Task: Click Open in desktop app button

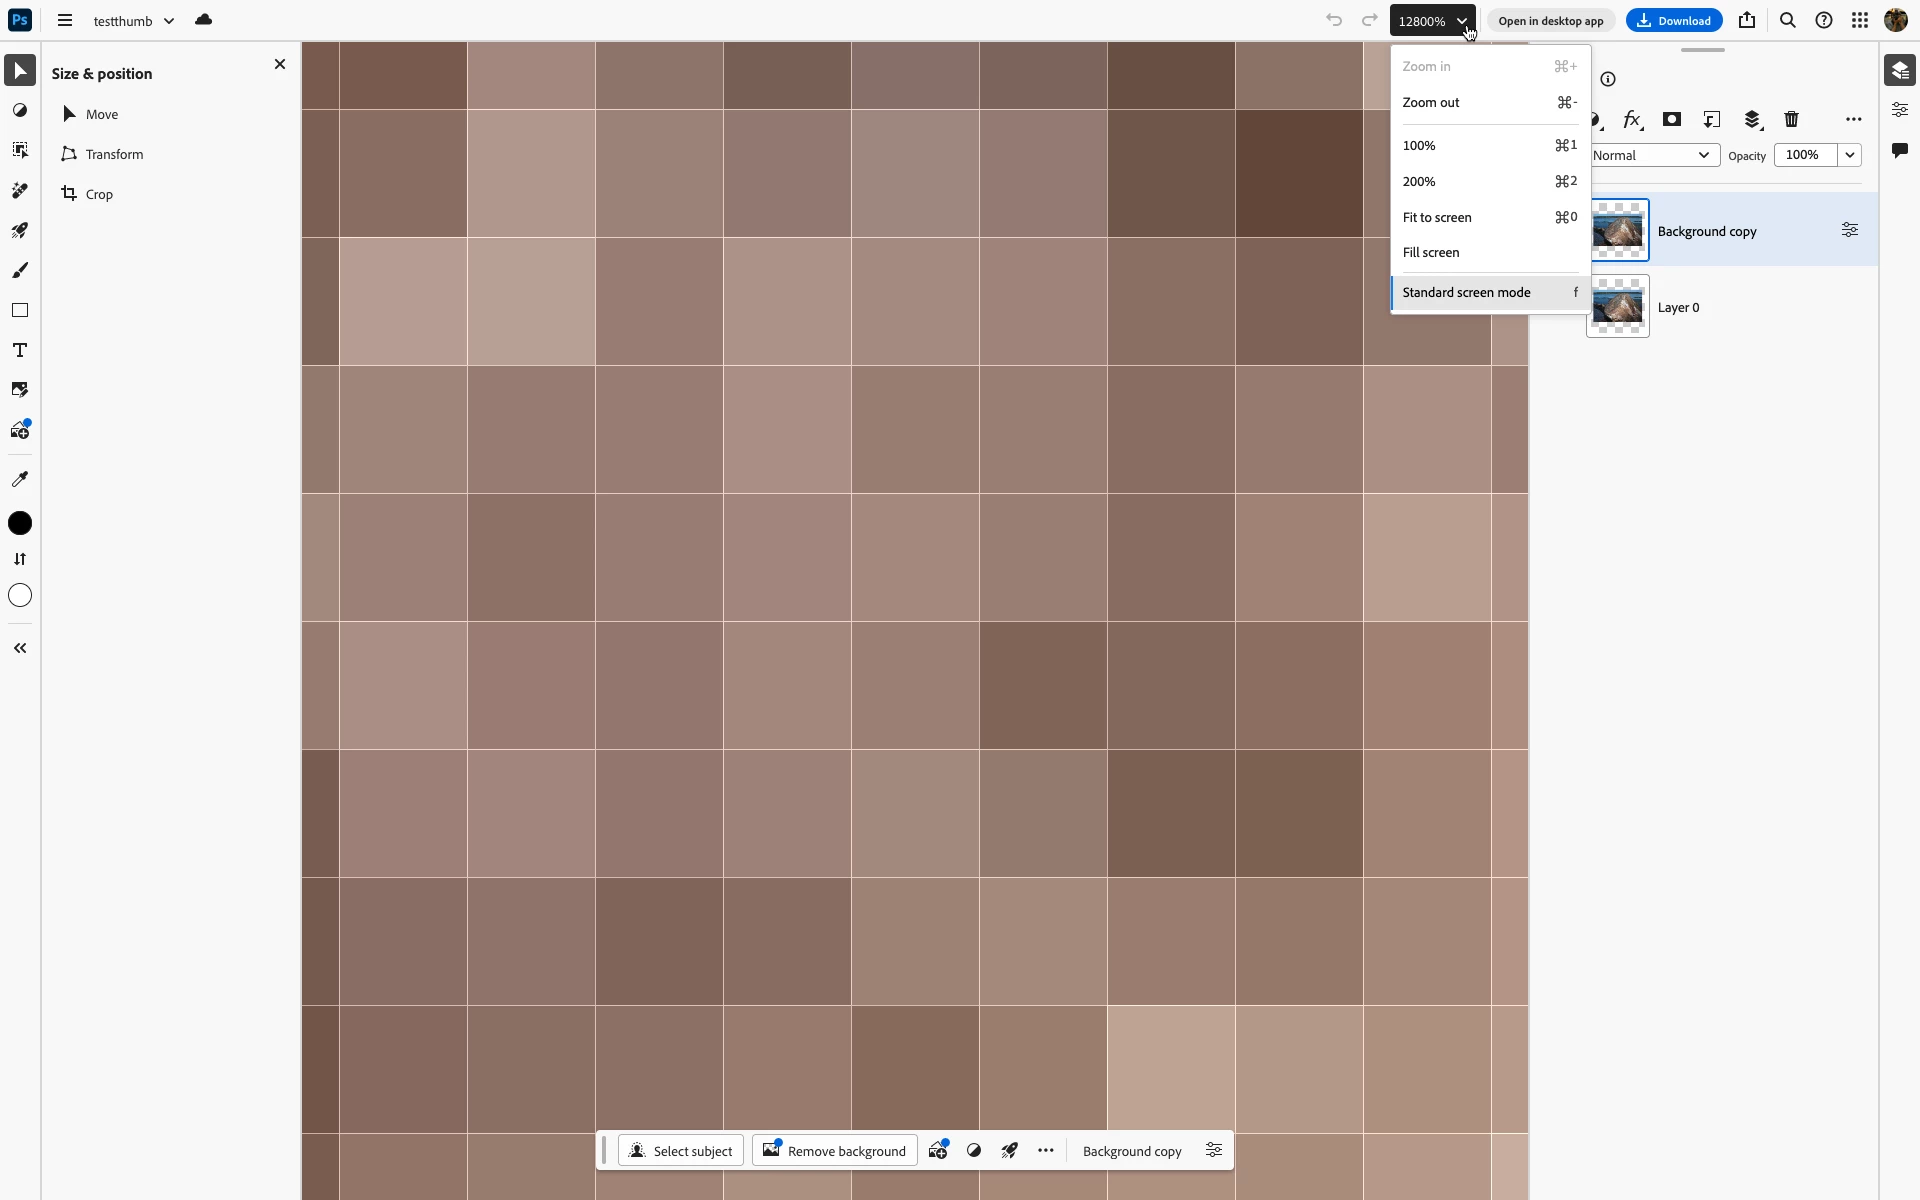Action: coord(1550,21)
